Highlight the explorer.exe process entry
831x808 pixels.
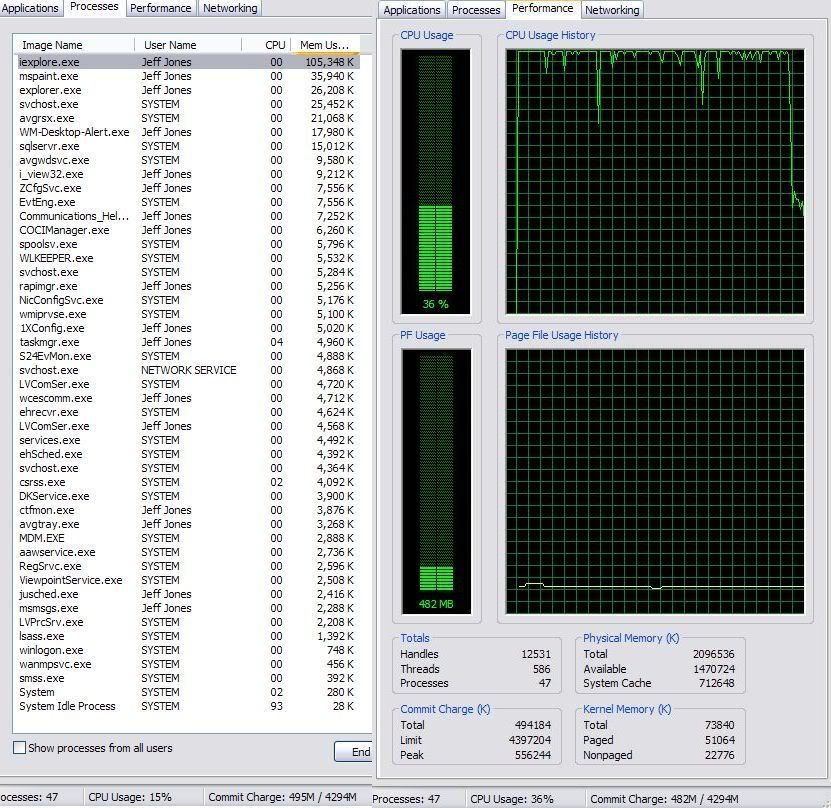[x=50, y=90]
